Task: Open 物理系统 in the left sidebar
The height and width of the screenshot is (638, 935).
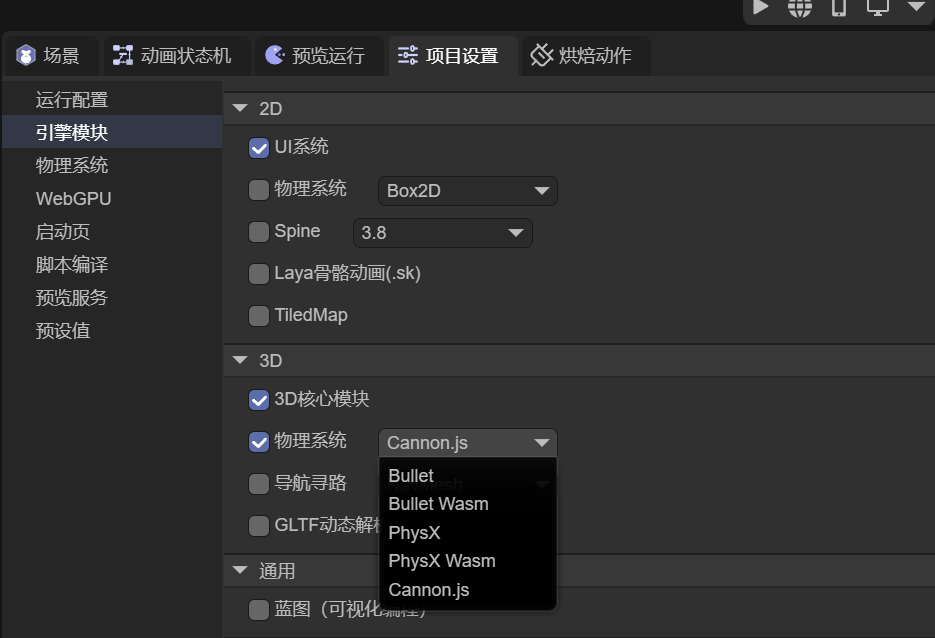Action: pos(72,166)
